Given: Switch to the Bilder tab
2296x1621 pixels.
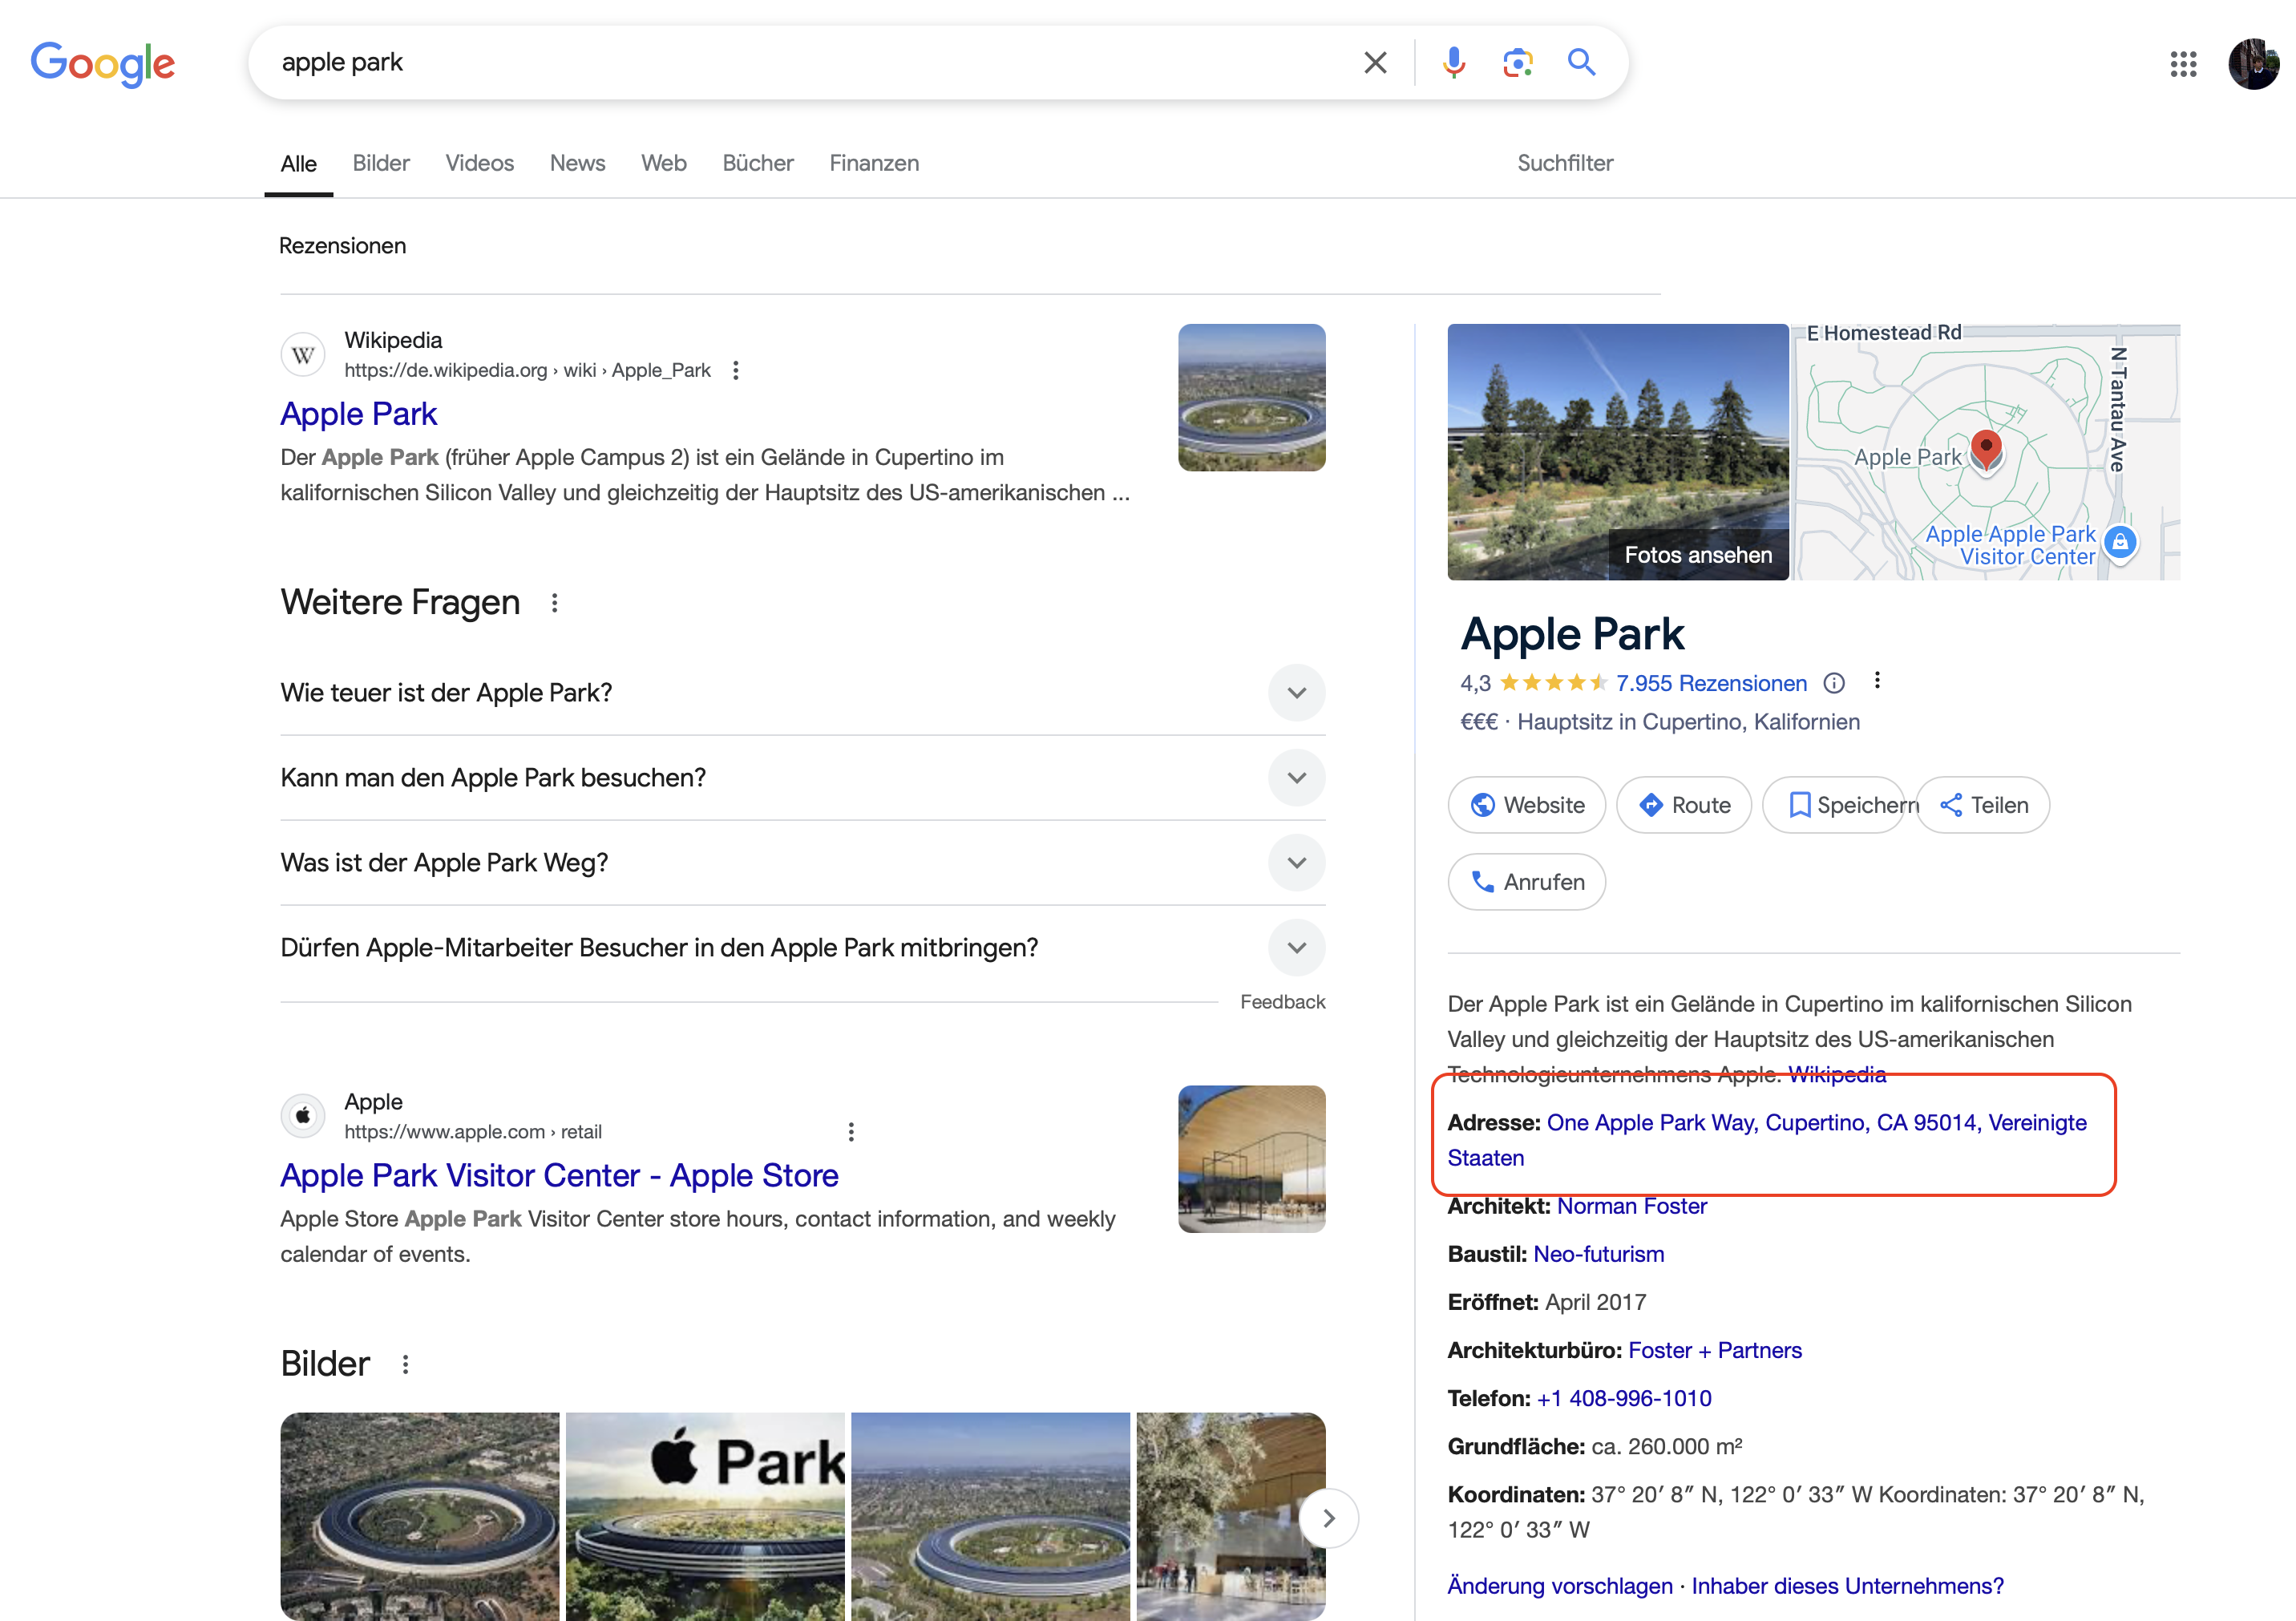Looking at the screenshot, I should (x=380, y=163).
